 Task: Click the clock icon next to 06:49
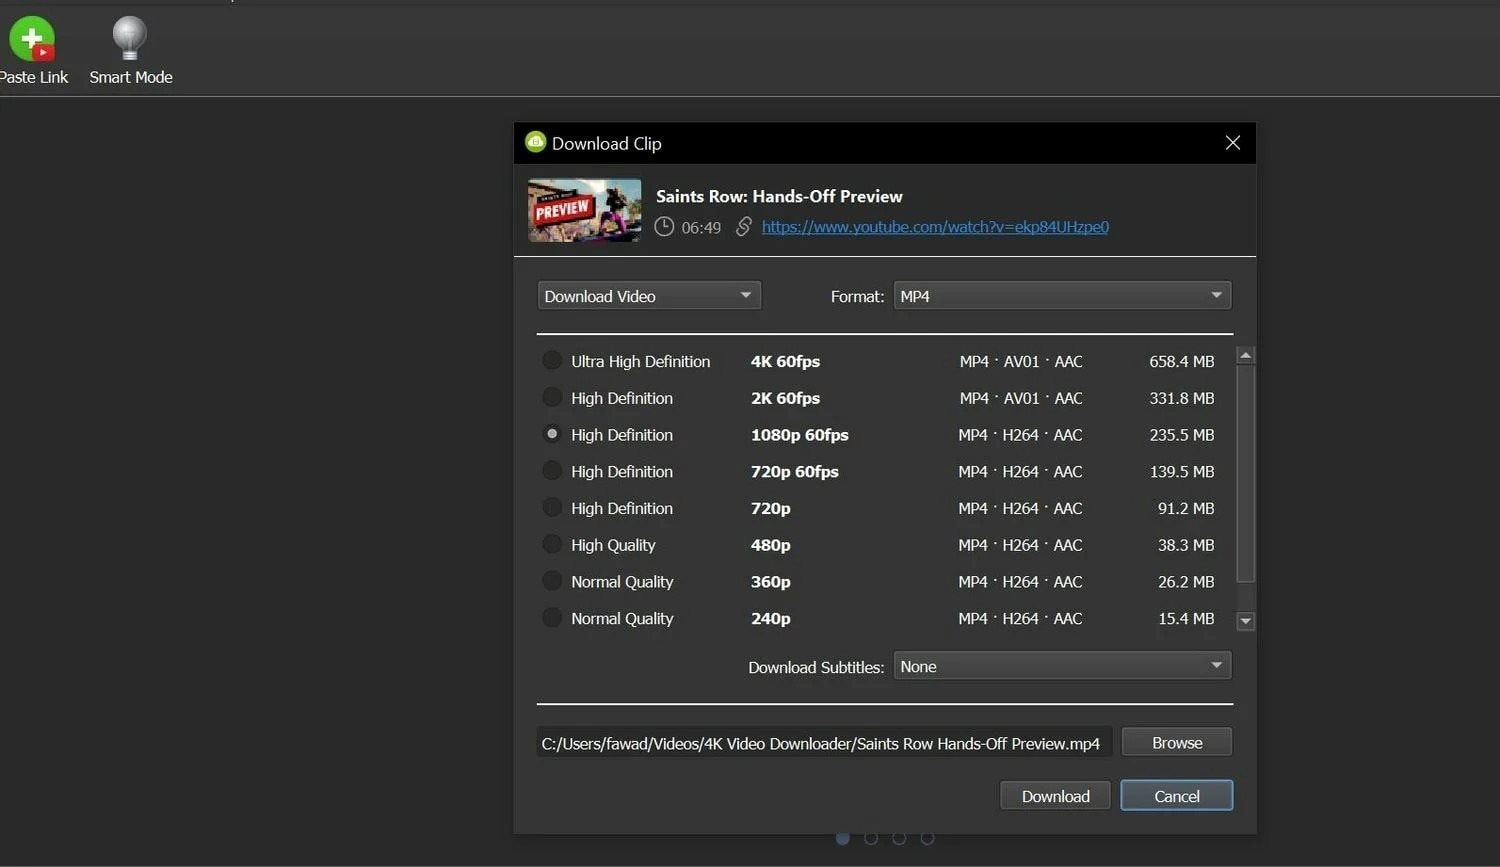(664, 227)
